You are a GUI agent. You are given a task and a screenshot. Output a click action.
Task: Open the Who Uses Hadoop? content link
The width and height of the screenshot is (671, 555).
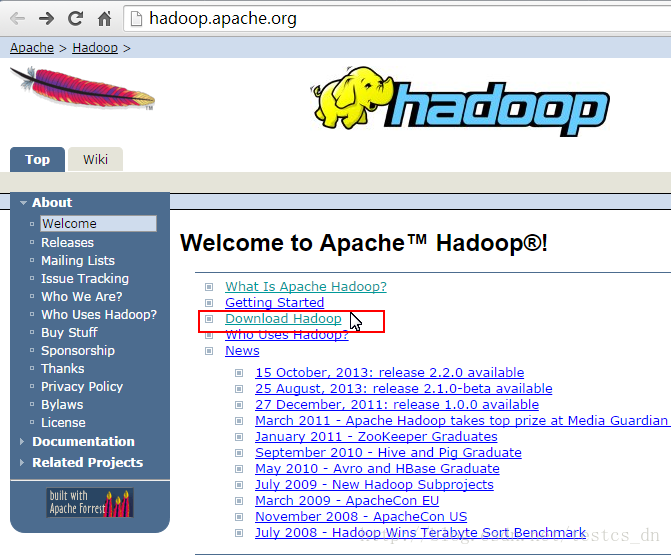click(x=287, y=335)
